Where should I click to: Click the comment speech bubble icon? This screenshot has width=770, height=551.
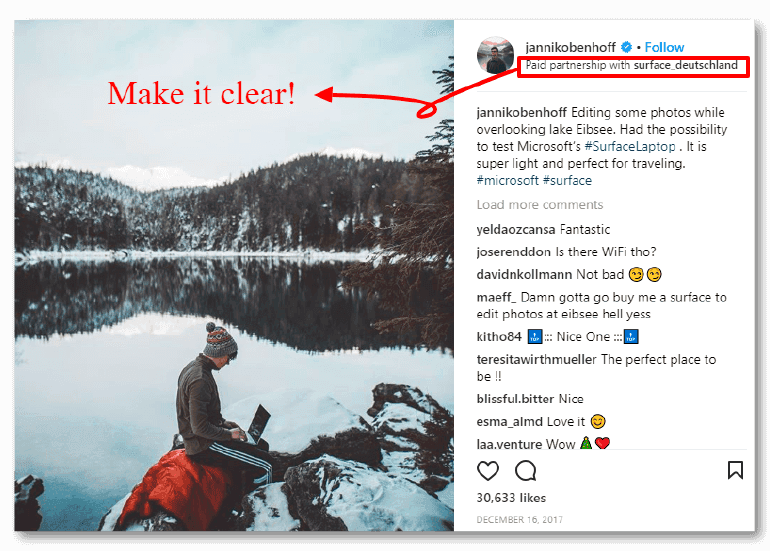[x=525, y=470]
